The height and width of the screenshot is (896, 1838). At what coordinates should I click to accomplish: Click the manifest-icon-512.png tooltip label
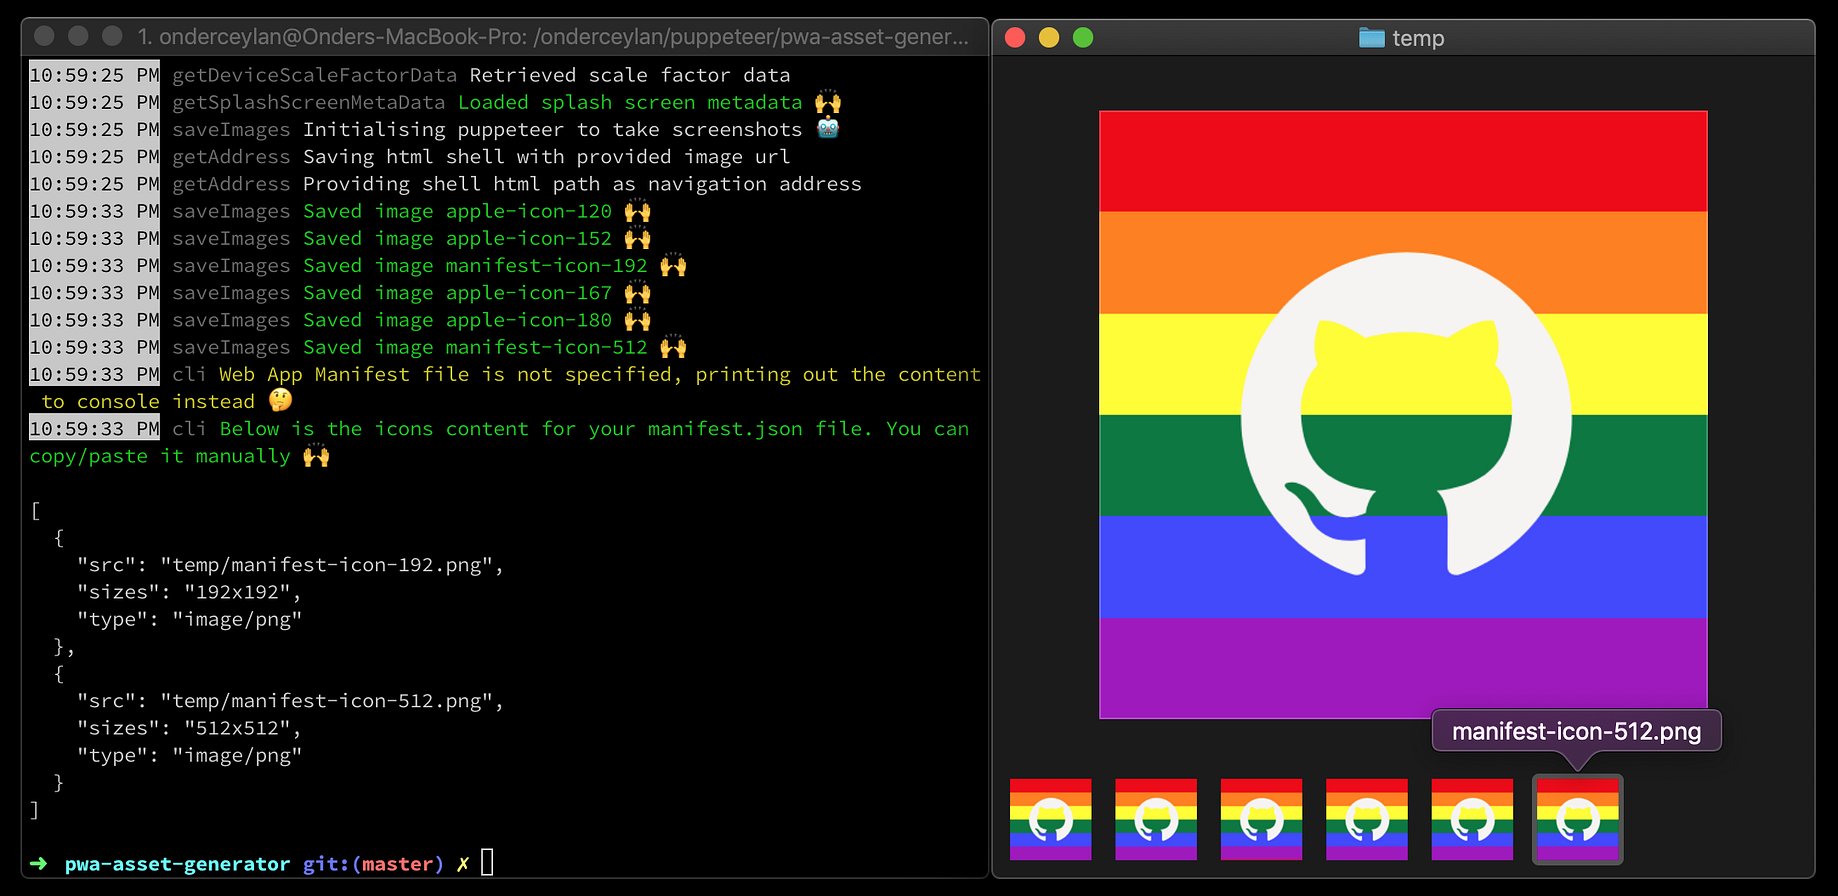1576,731
